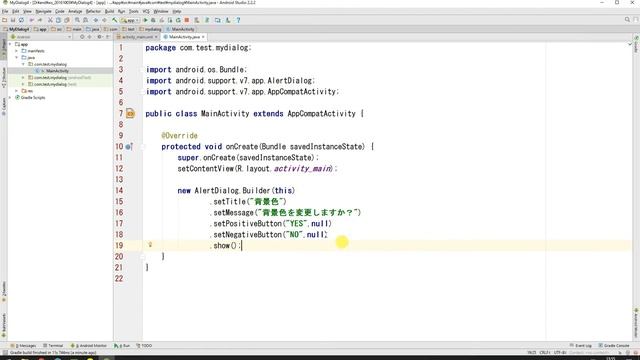The width and height of the screenshot is (640, 360).
Task: Click the red Stop icon
Action: pyautogui.click(x=187, y=20)
